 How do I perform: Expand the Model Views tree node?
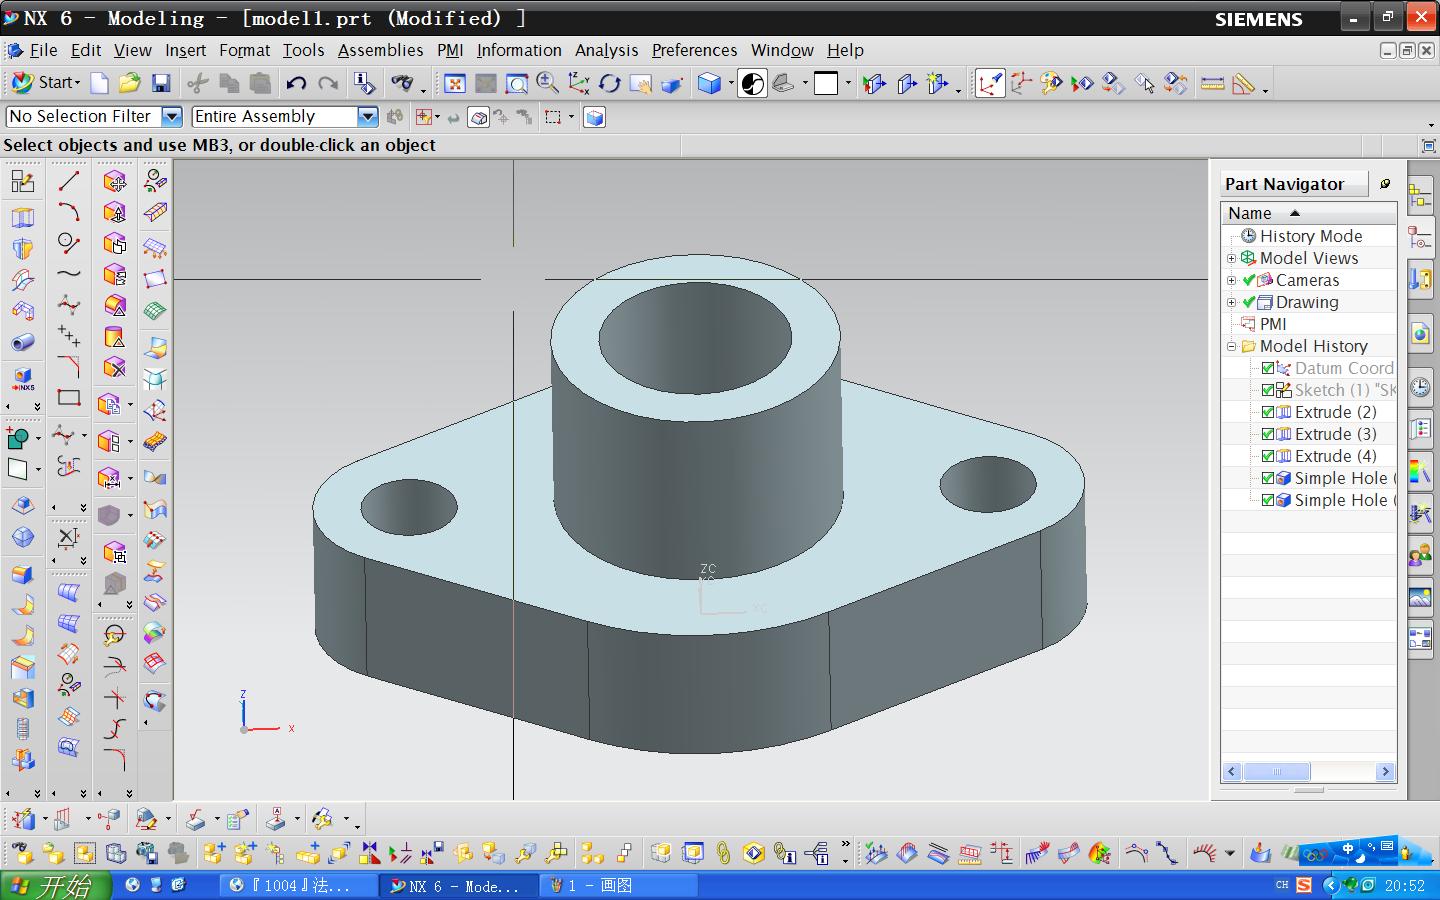1232,258
